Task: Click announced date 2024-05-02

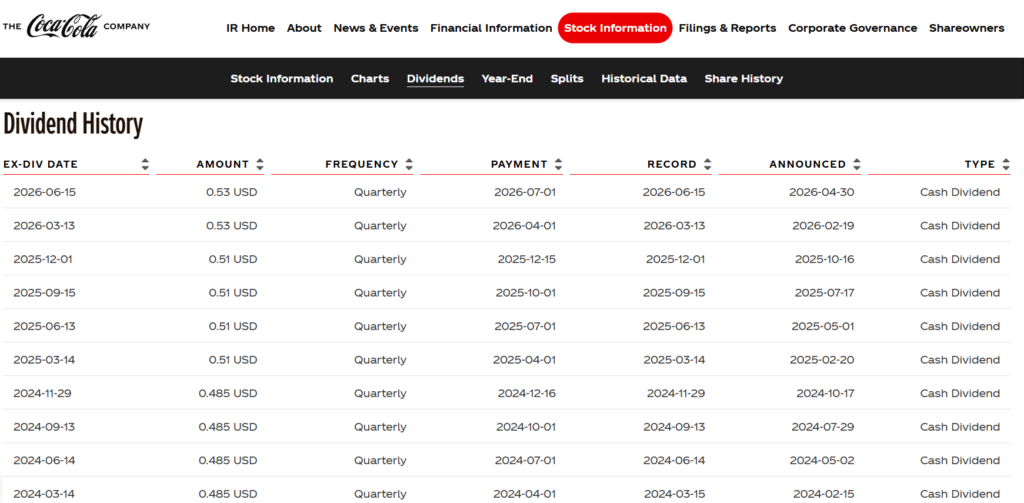Action: [x=822, y=461]
